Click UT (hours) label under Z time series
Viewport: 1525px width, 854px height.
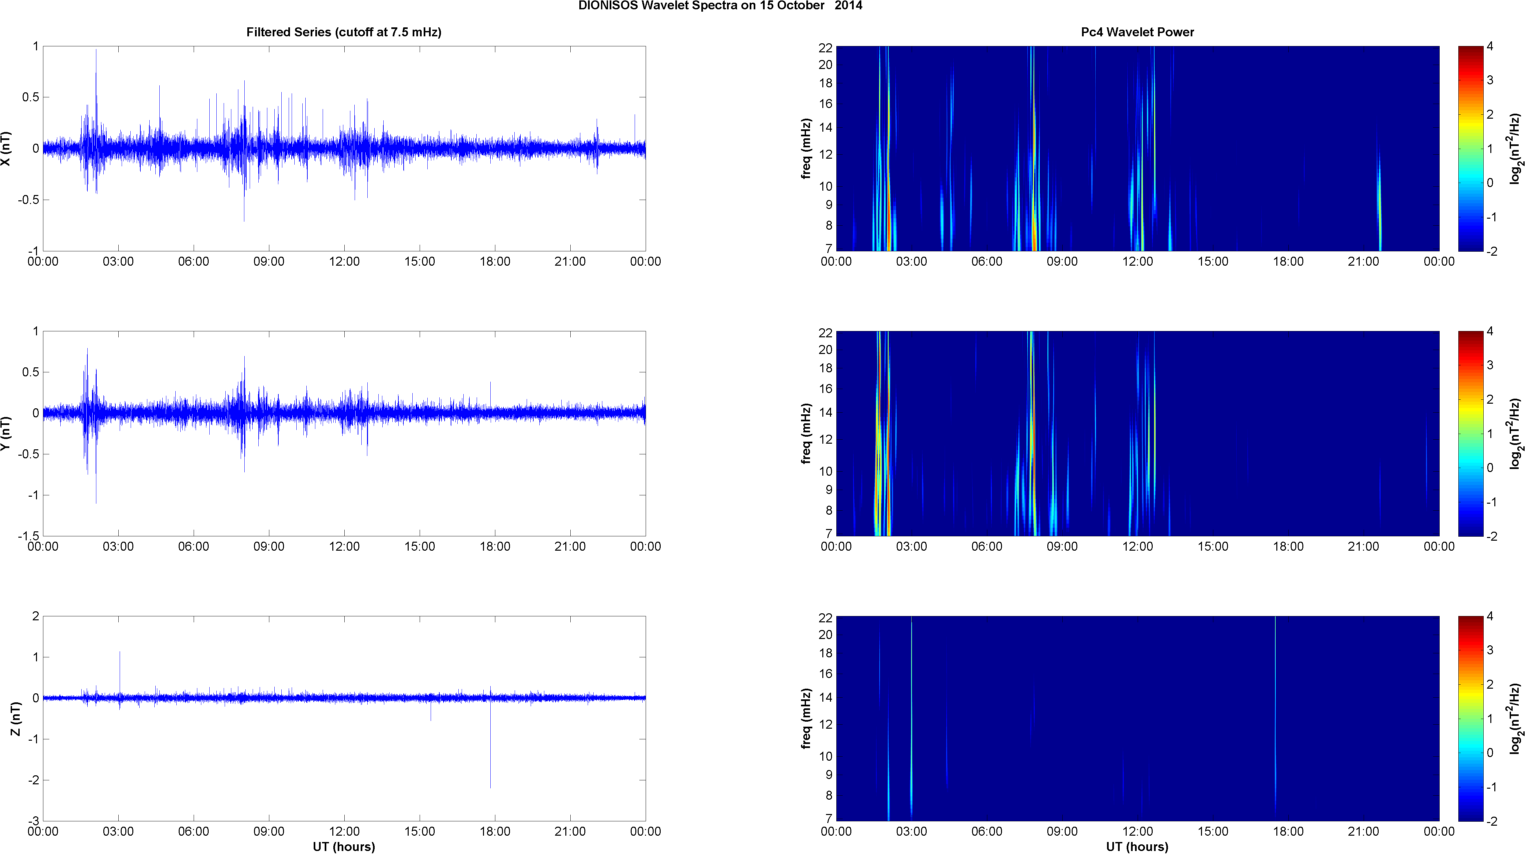pos(344,846)
